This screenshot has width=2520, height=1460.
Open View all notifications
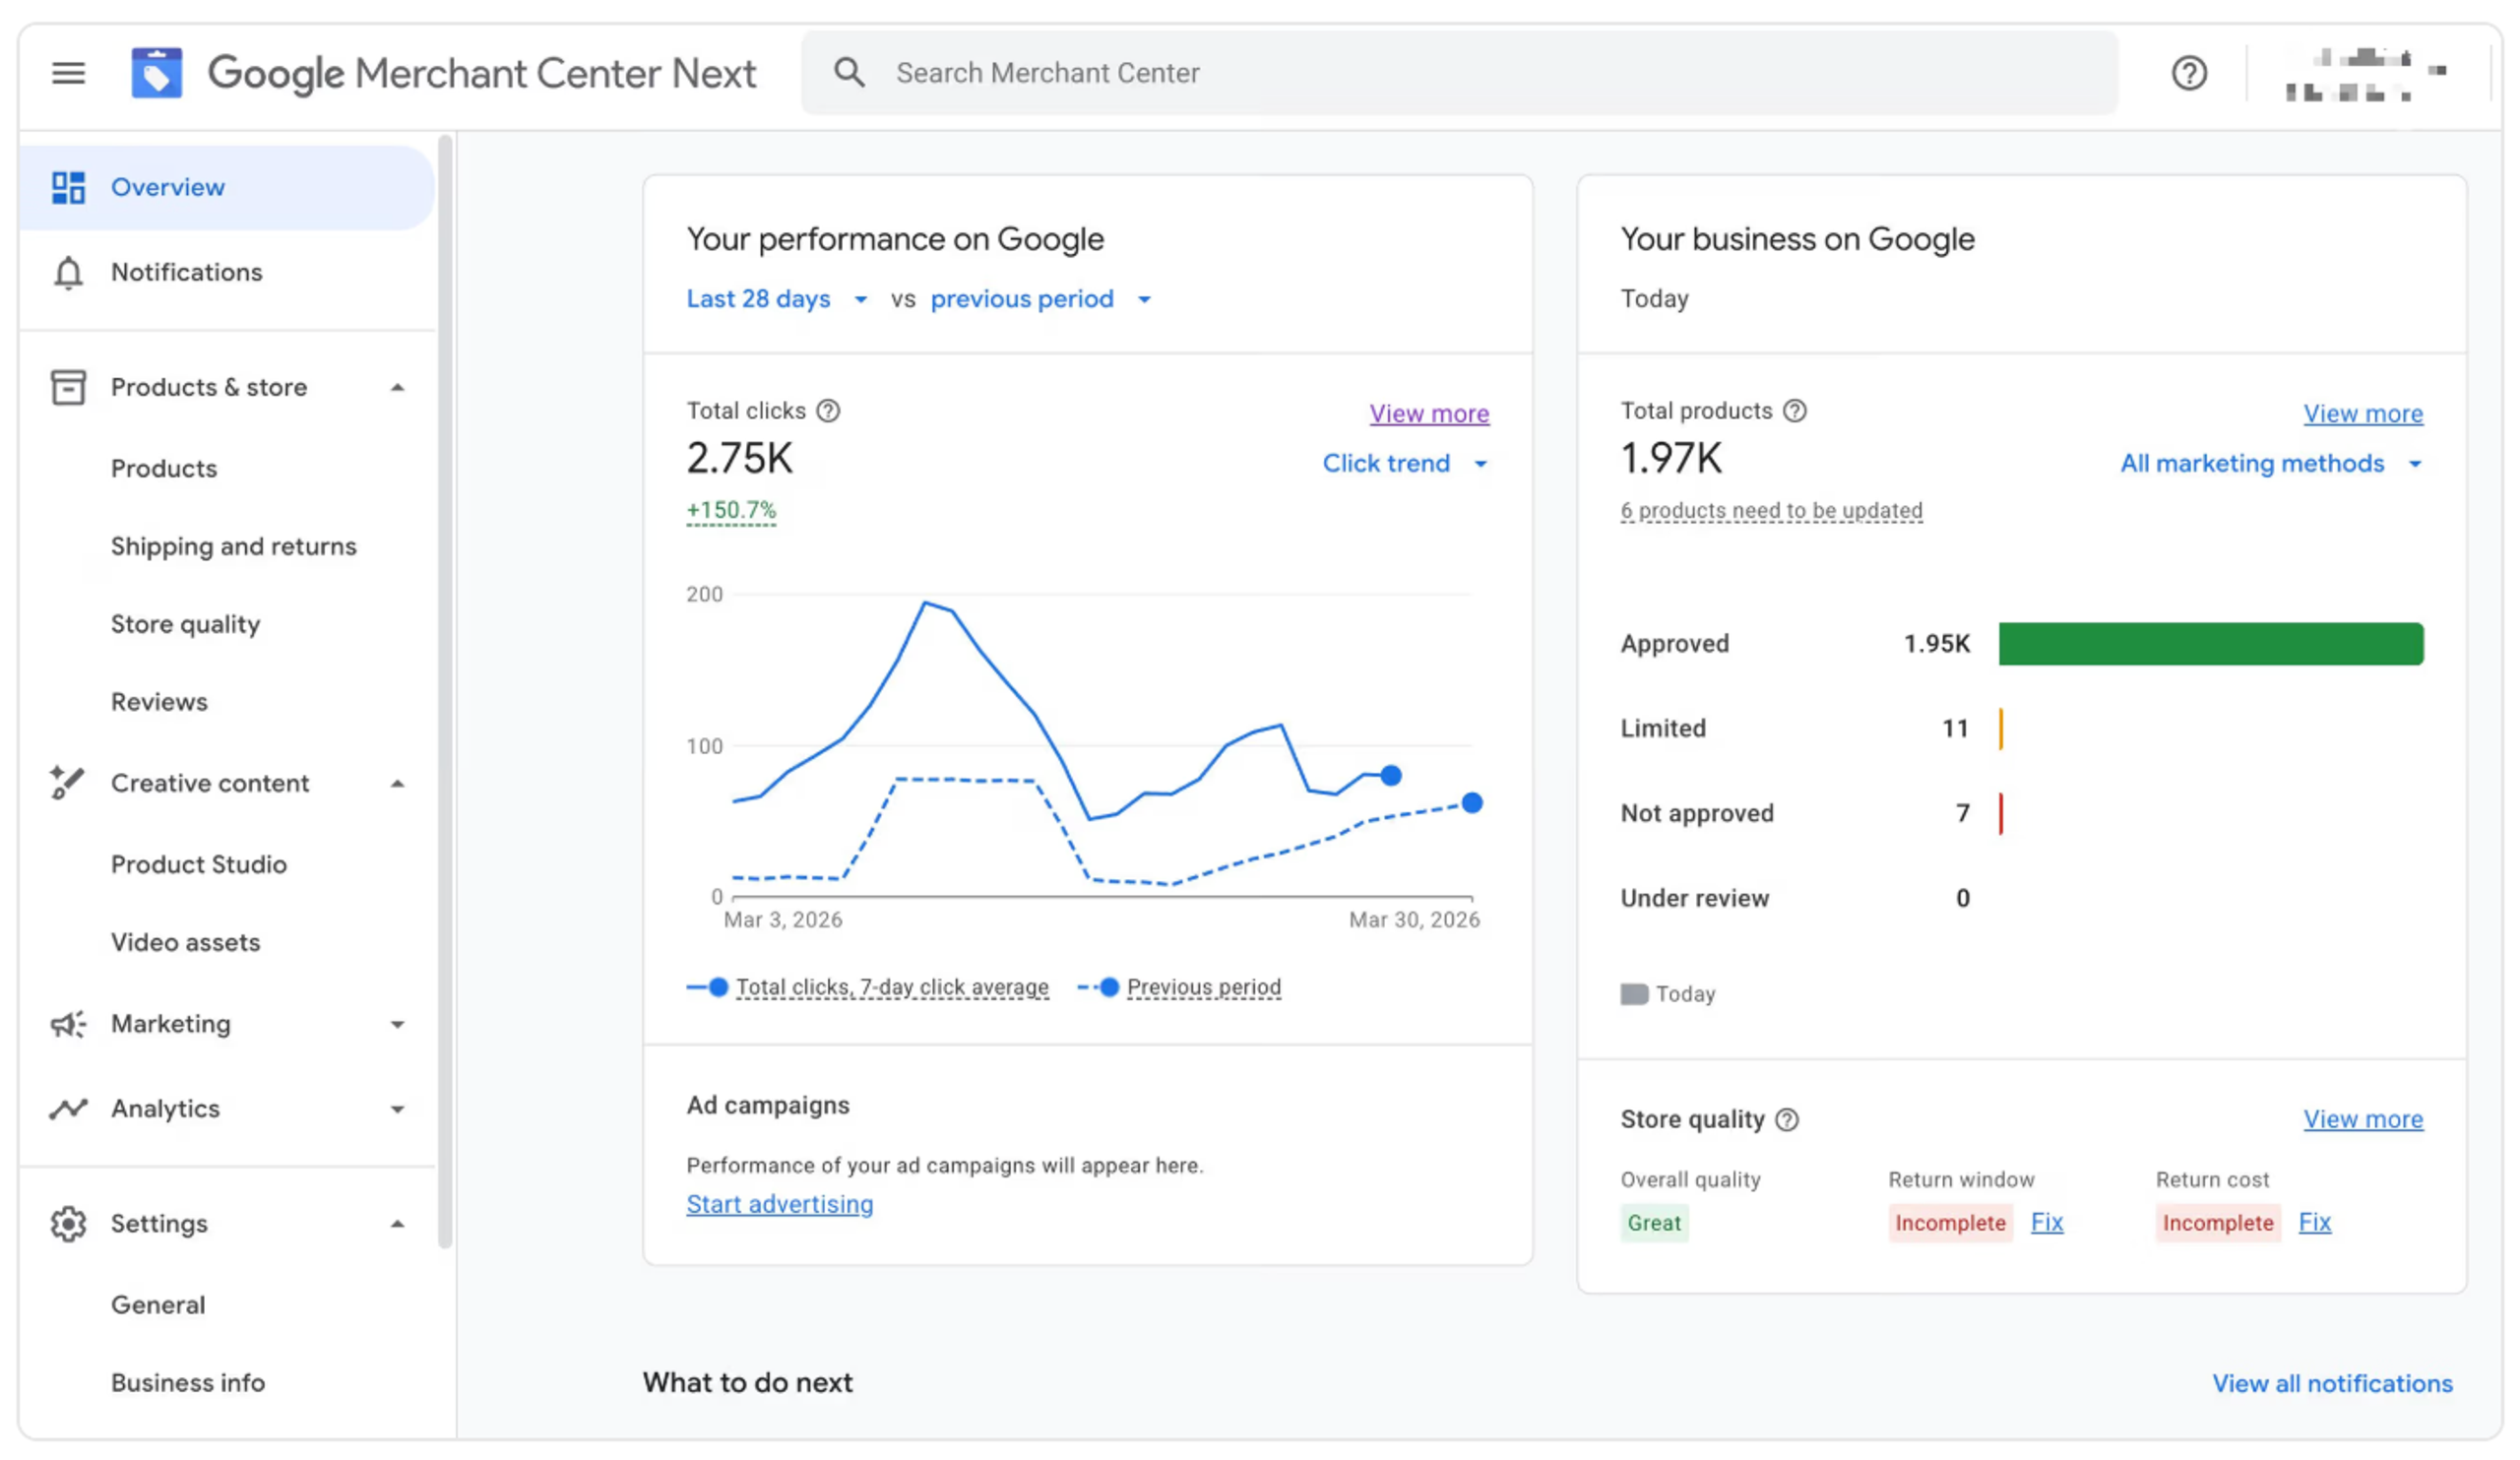pyautogui.click(x=2332, y=1383)
